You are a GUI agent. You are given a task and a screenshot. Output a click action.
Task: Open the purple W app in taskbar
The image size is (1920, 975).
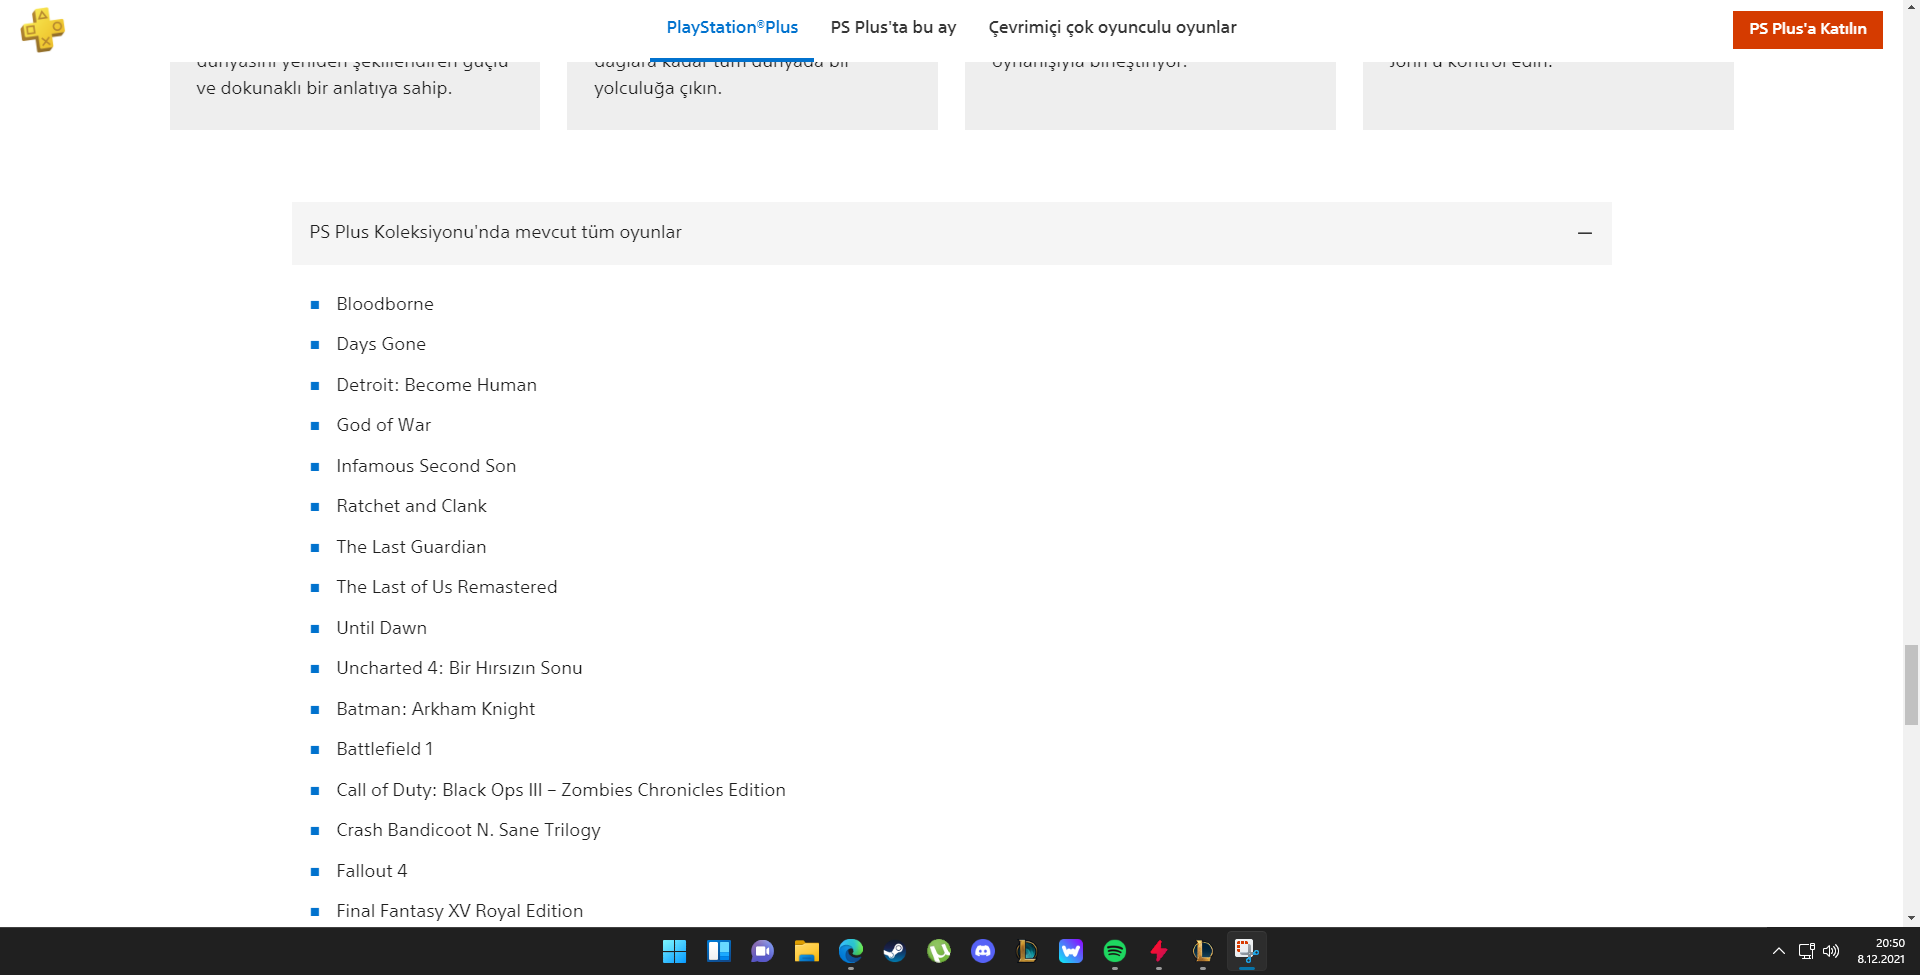coord(1070,951)
